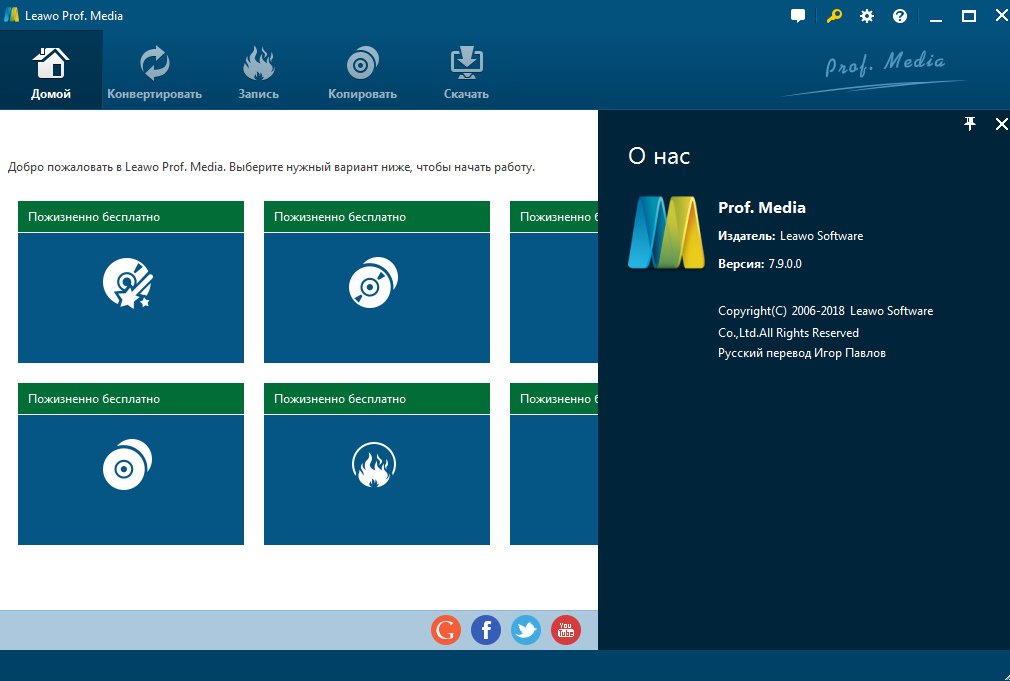This screenshot has width=1010, height=681.
Task: Open the feedback speech bubble icon
Action: pos(798,16)
